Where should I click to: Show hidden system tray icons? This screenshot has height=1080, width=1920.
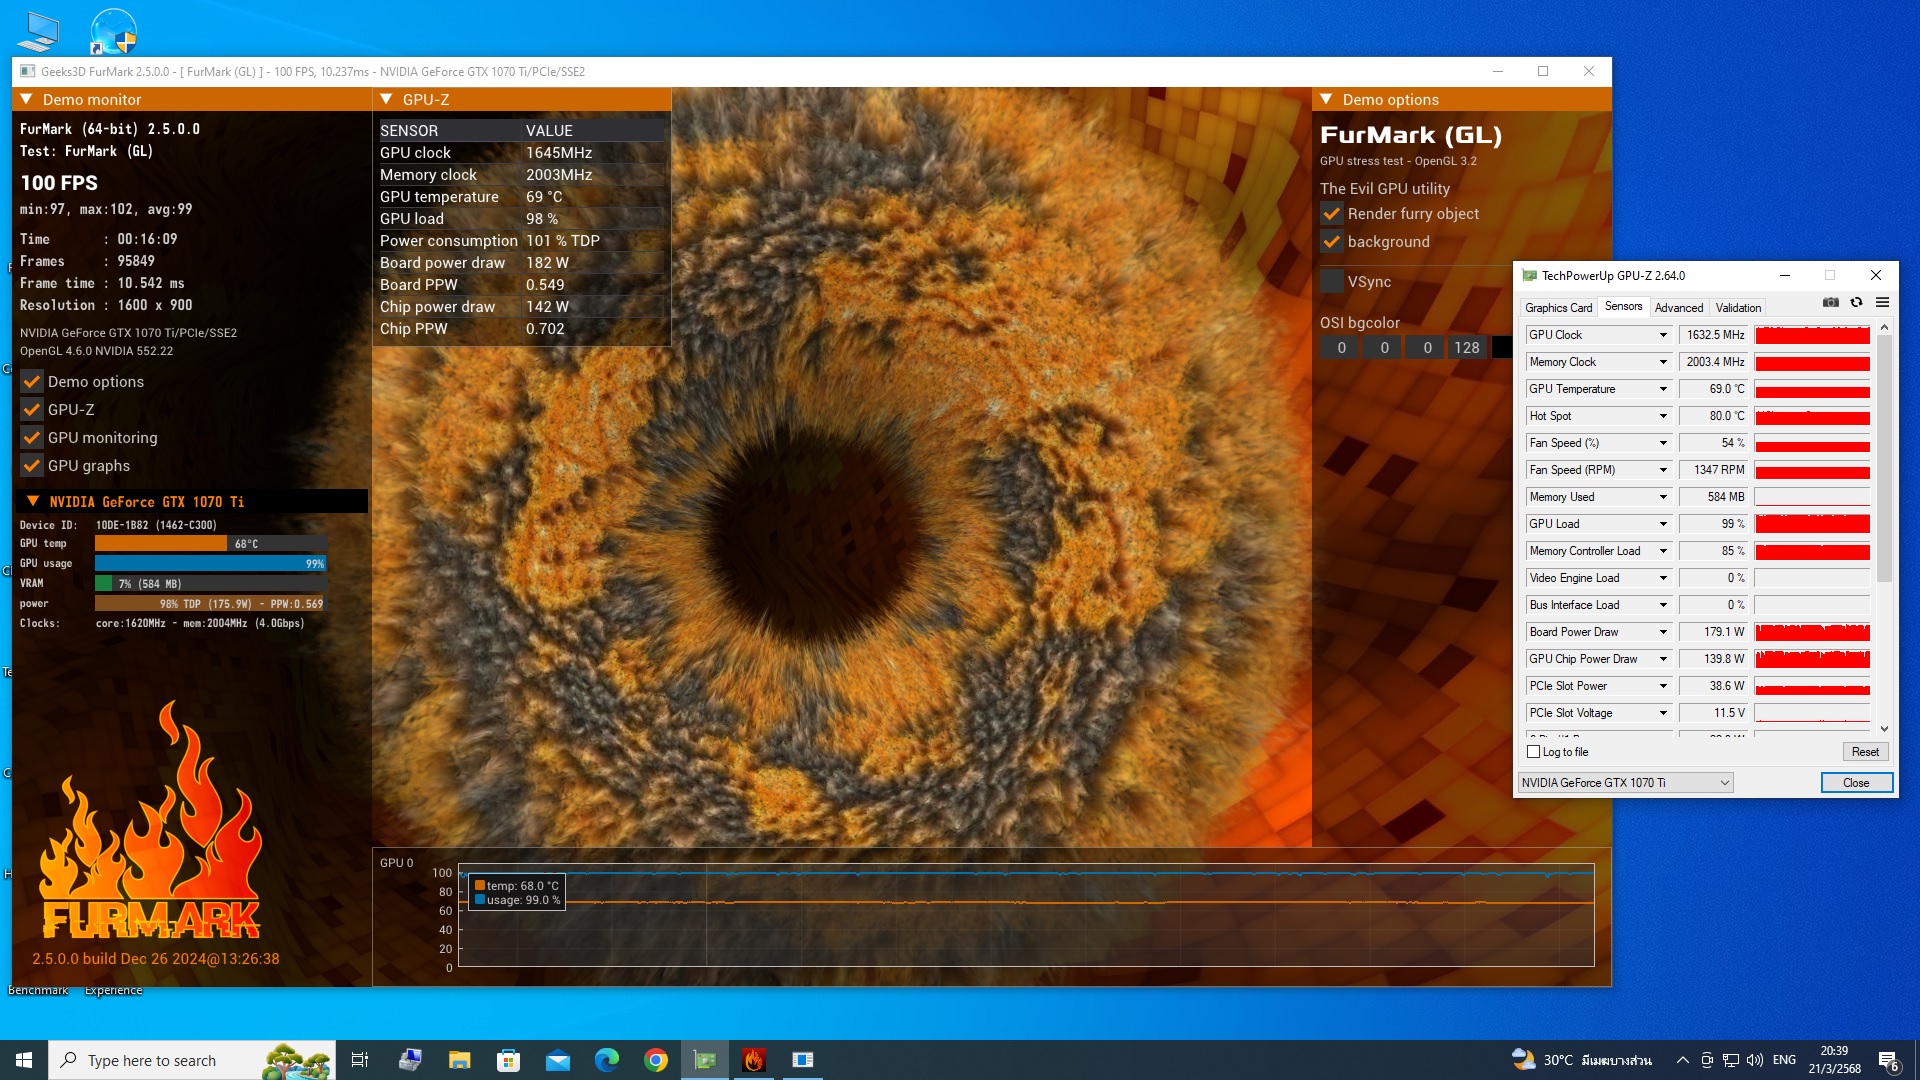1682,1060
